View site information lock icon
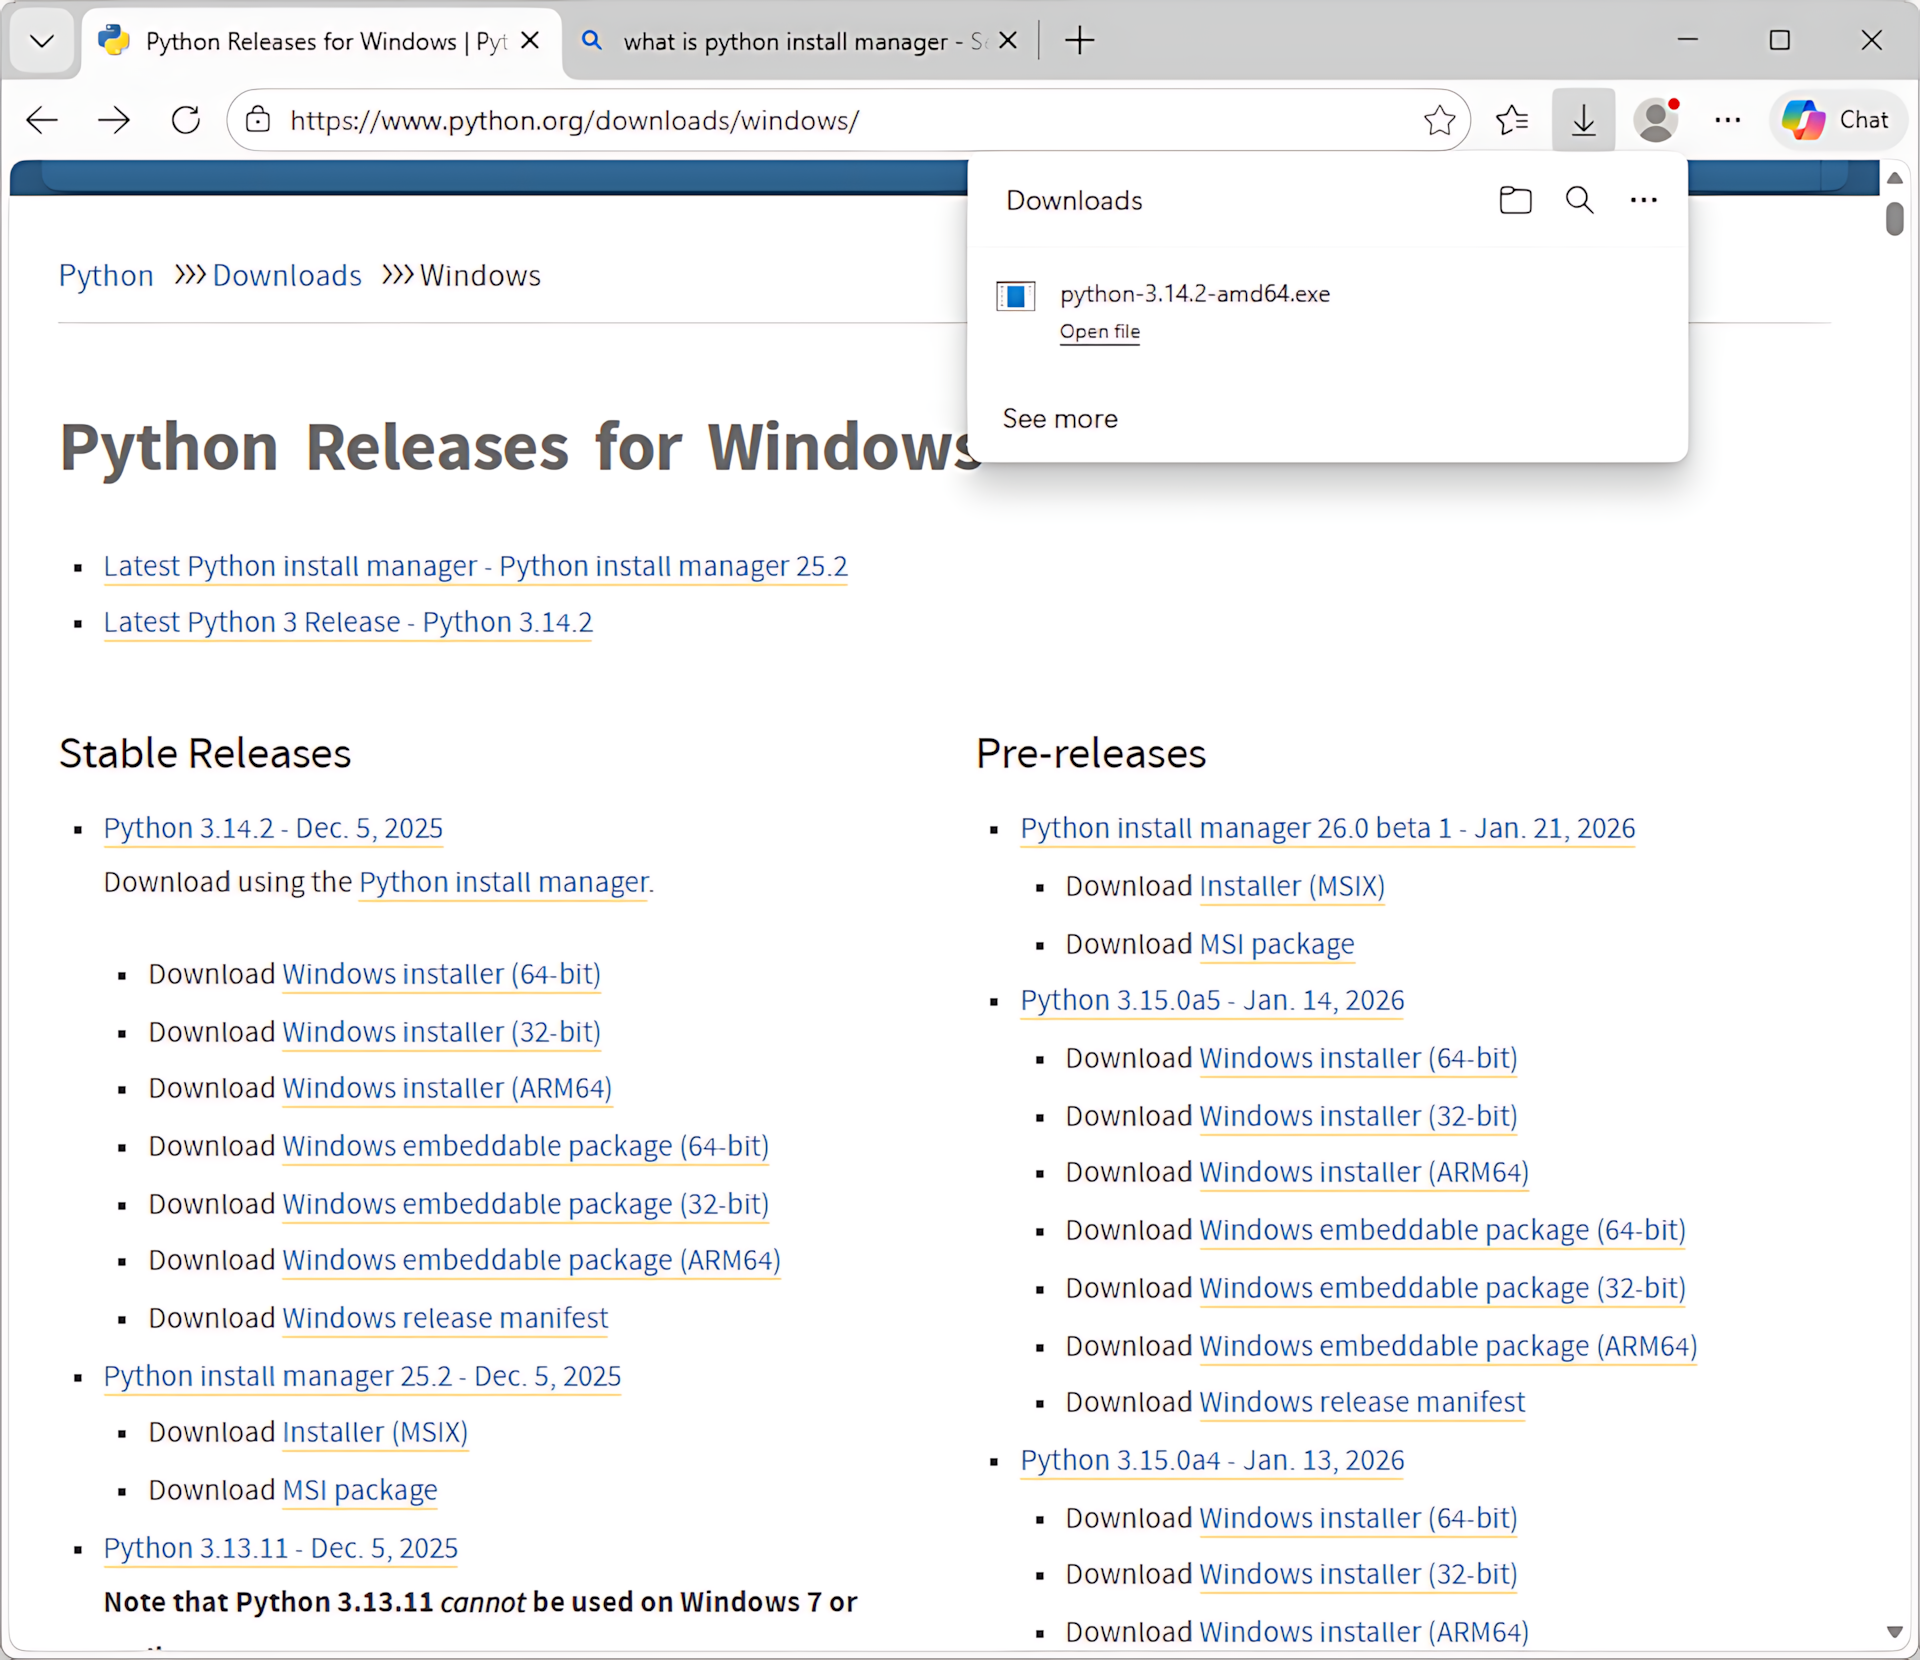This screenshot has height=1660, width=1920. [x=258, y=120]
